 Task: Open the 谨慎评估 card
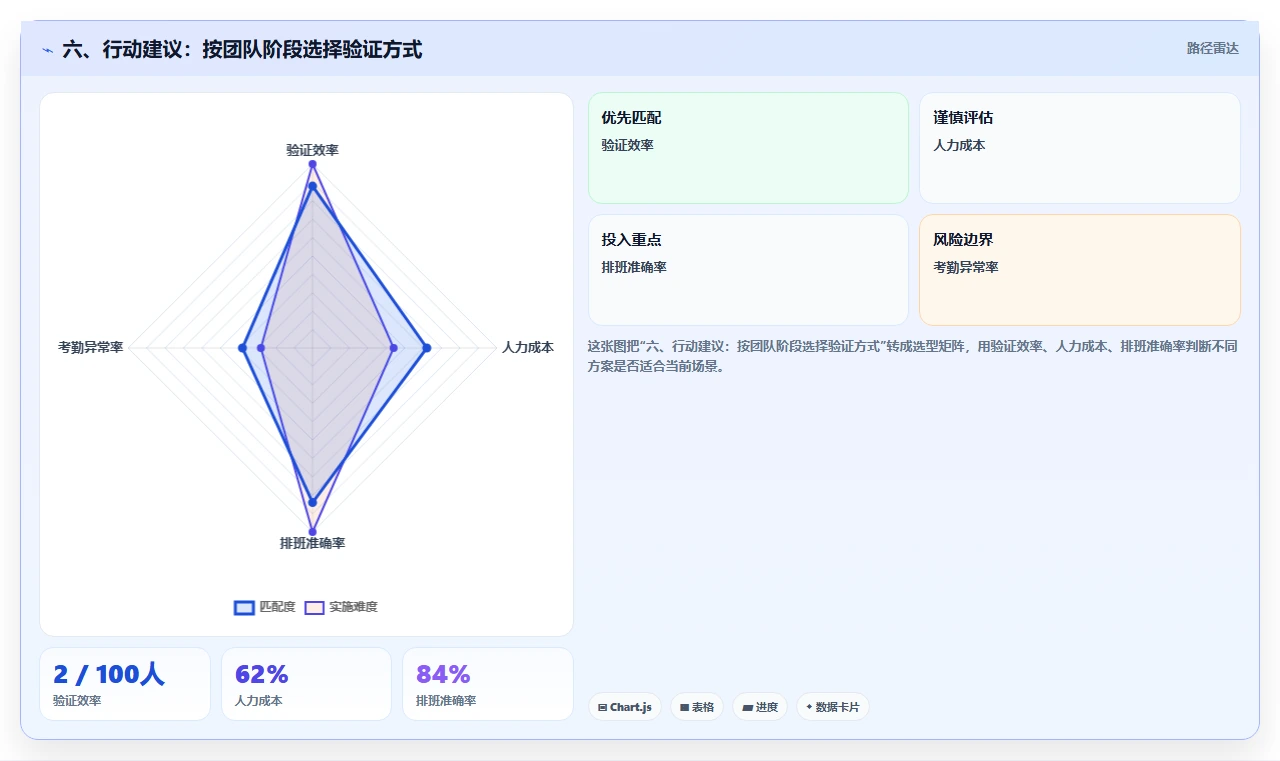coord(1080,148)
